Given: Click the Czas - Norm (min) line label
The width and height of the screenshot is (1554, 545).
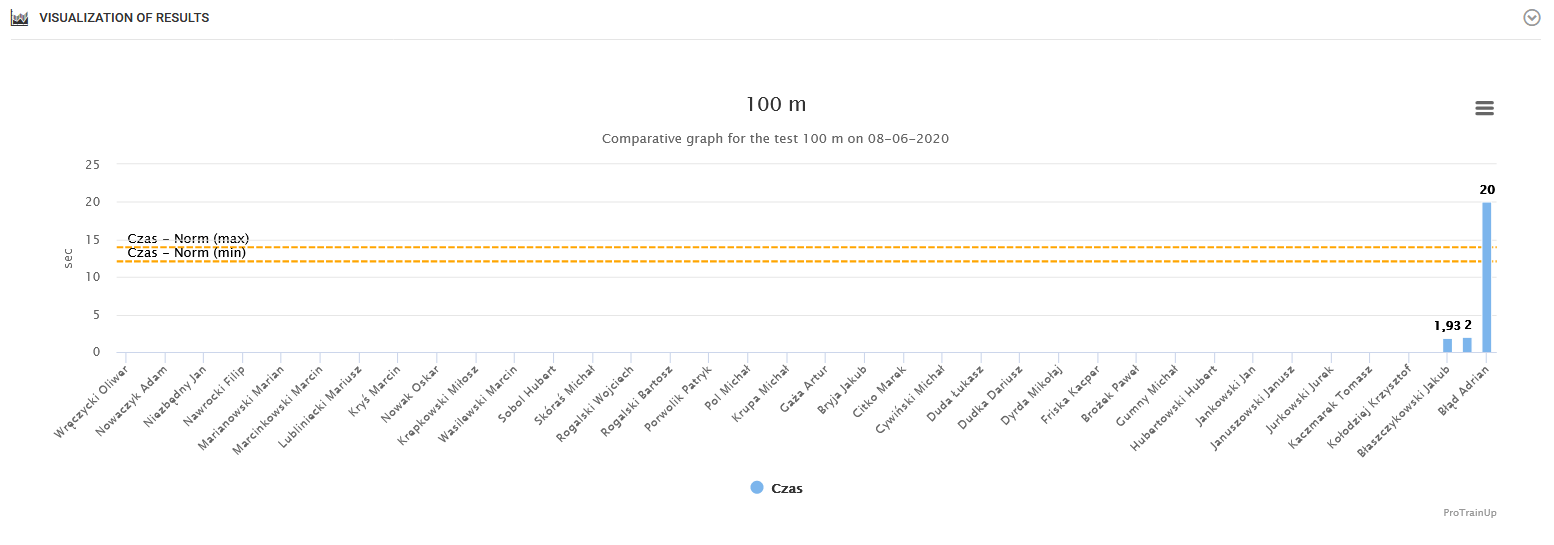Looking at the screenshot, I should click(x=186, y=253).
